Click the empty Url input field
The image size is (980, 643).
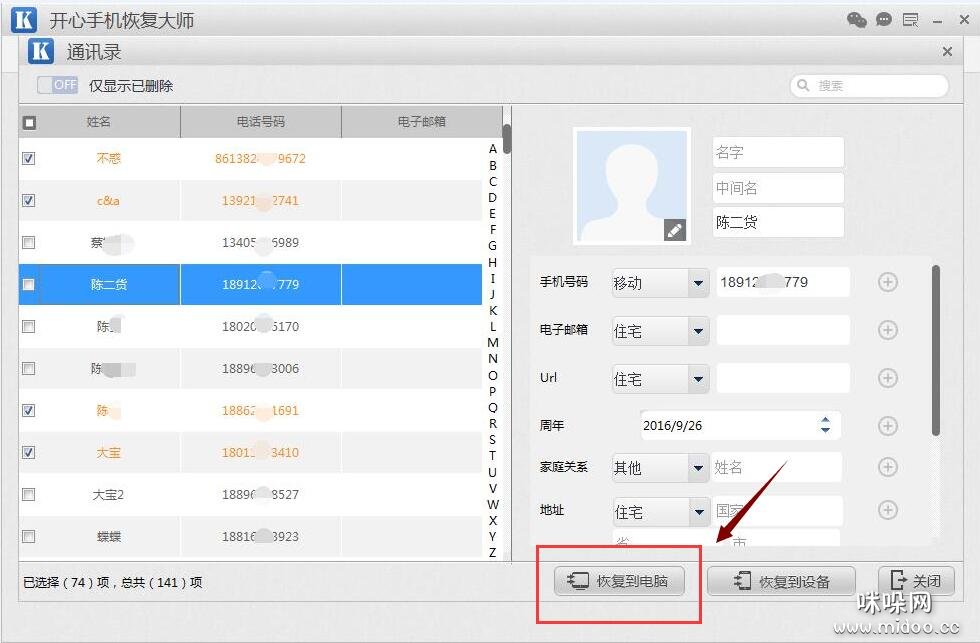(x=783, y=378)
